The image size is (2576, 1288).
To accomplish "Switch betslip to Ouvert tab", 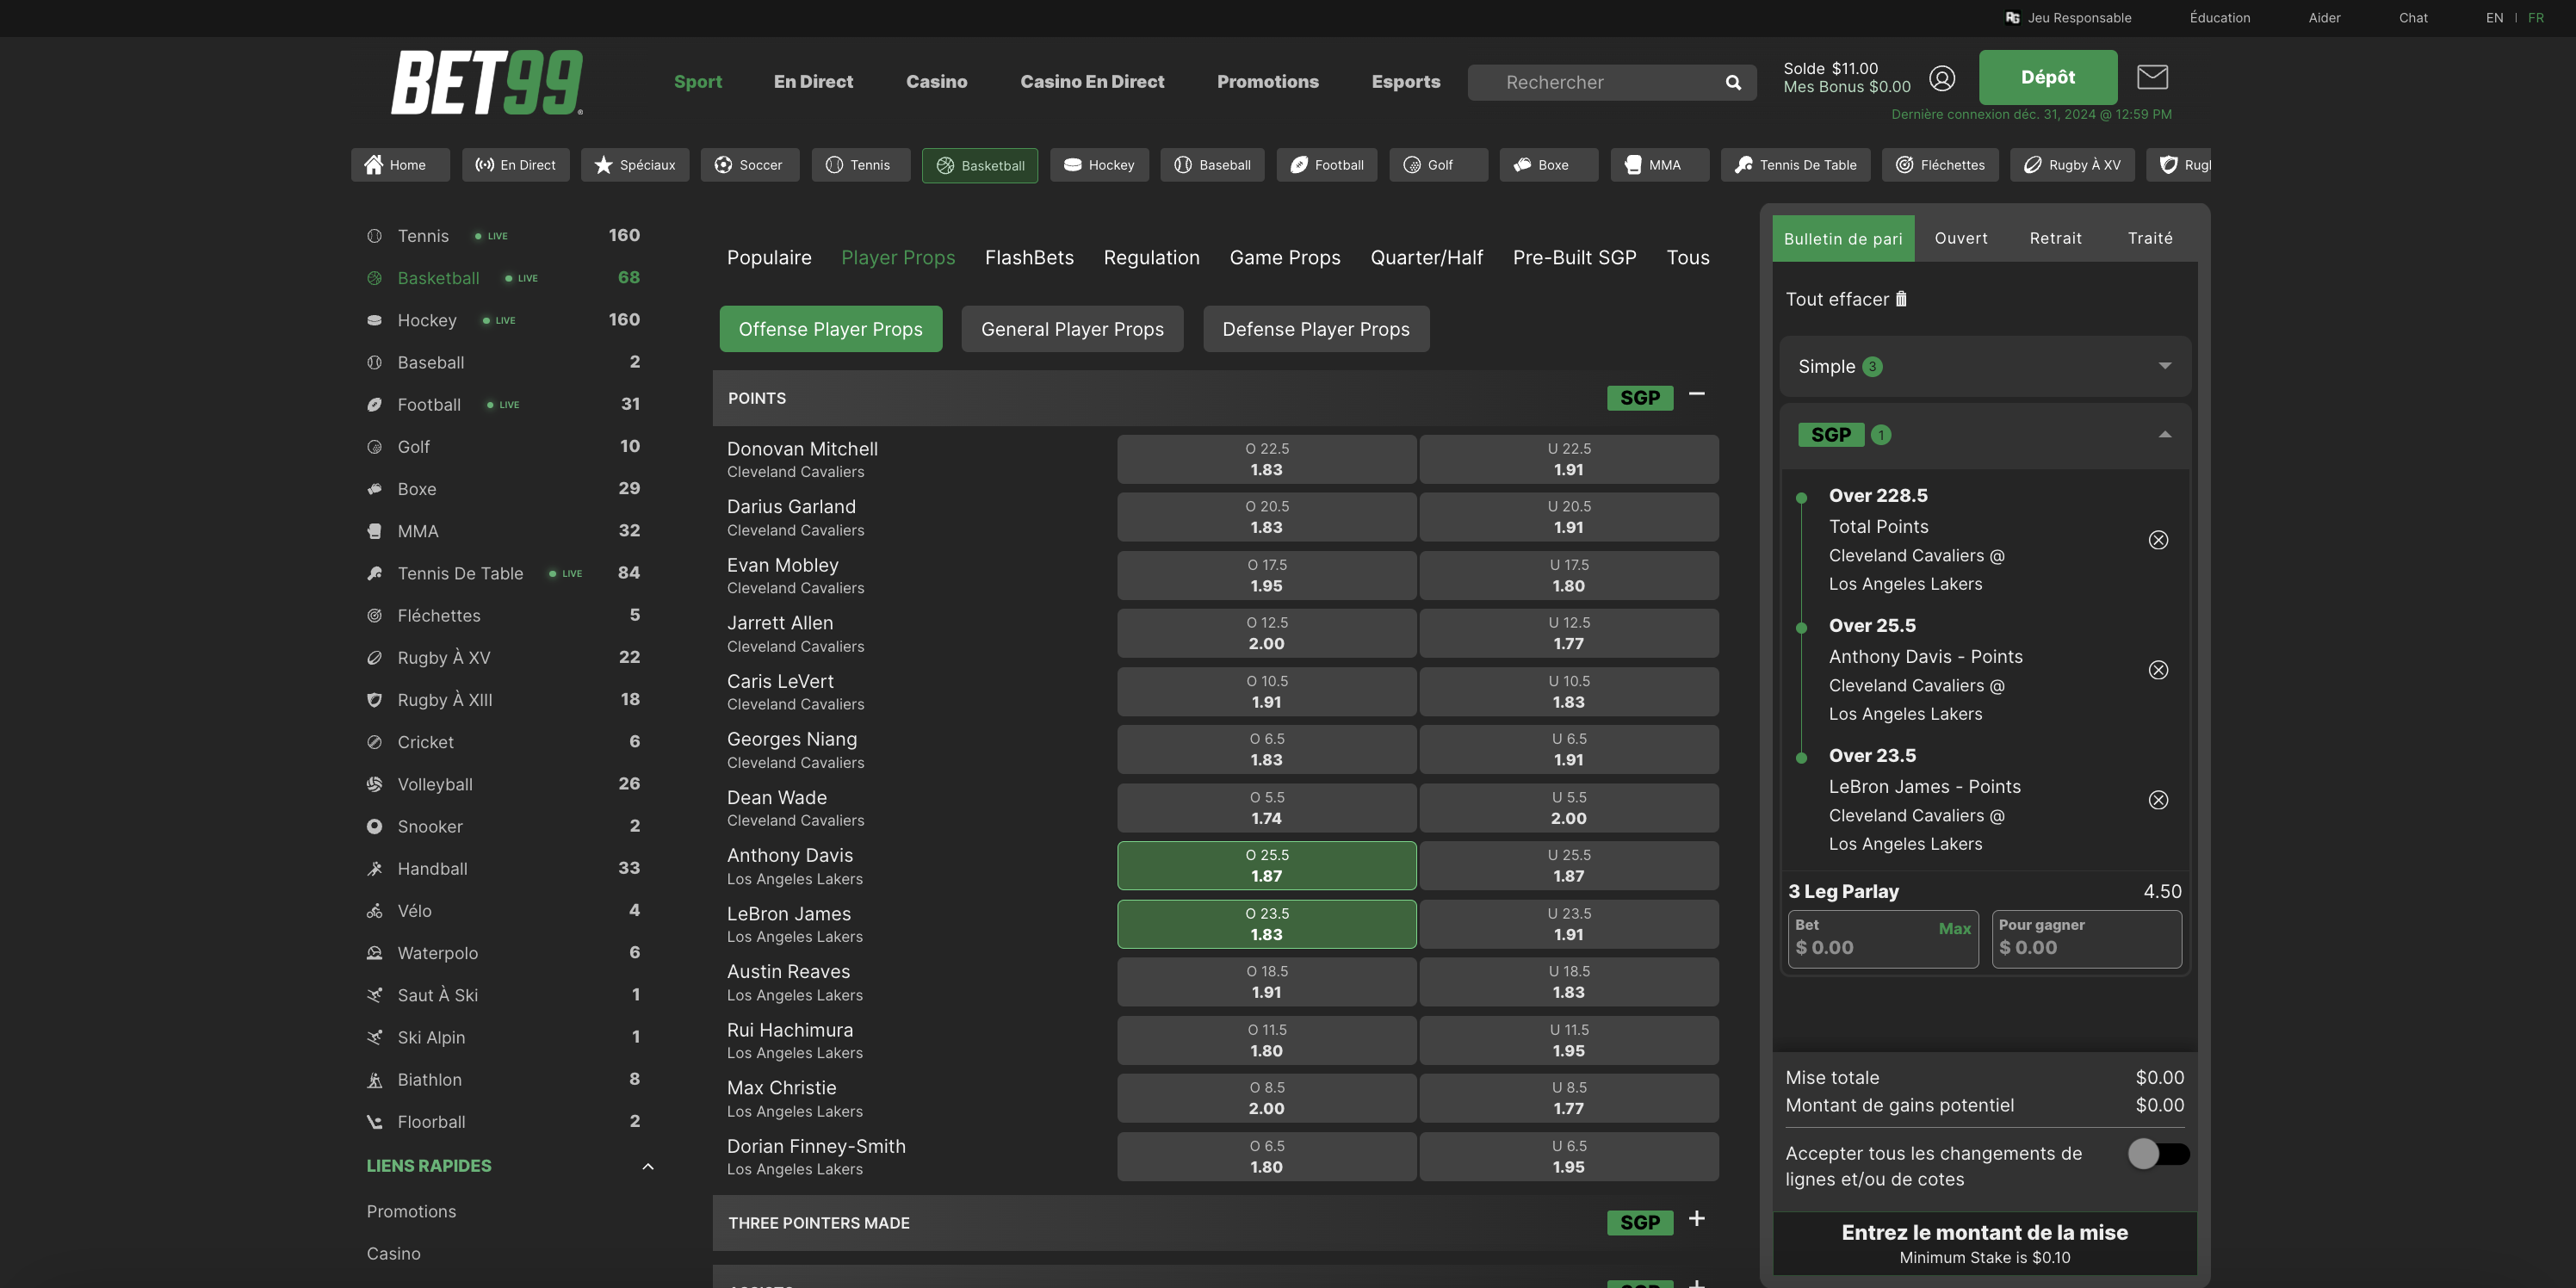I will 1961,238.
